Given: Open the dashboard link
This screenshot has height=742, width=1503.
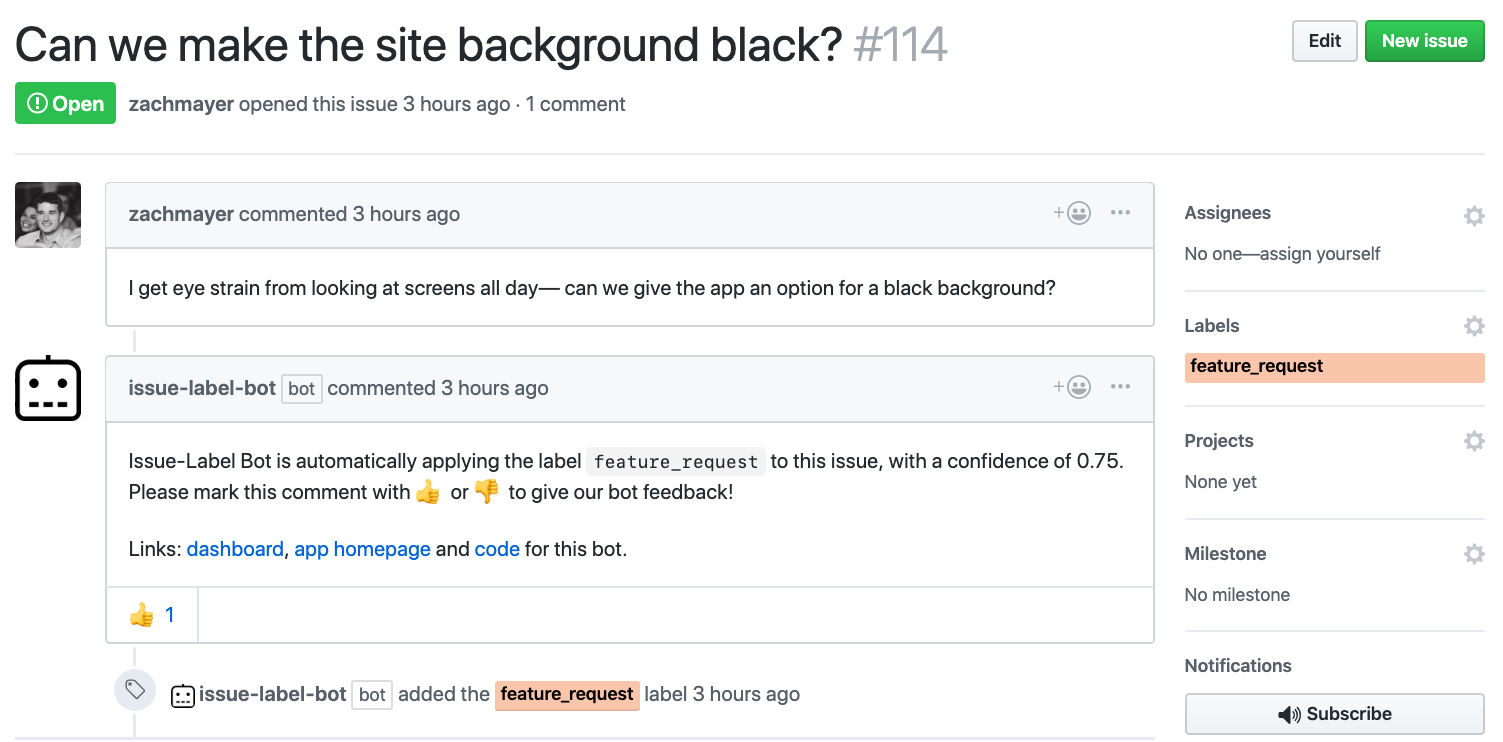Looking at the screenshot, I should coord(235,549).
